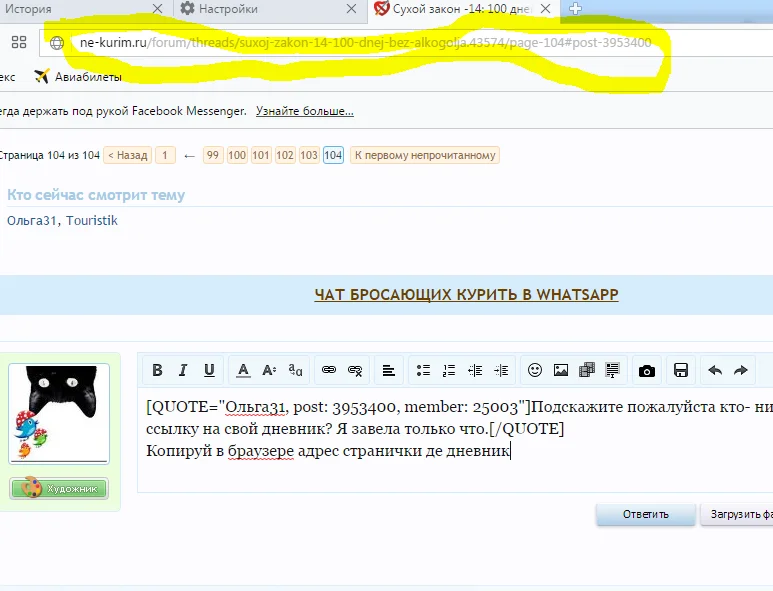773x591 pixels.
Task: Open Ольга31 user profile link
Action: point(32,220)
